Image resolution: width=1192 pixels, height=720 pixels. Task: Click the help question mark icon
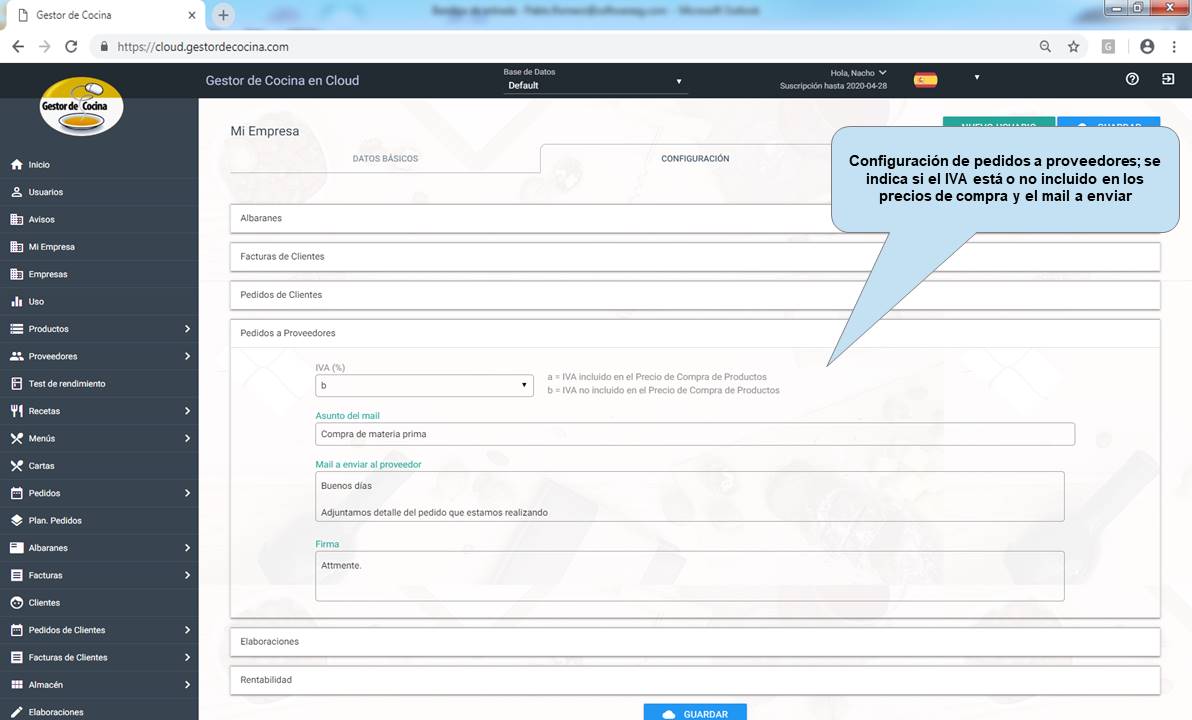point(1132,79)
